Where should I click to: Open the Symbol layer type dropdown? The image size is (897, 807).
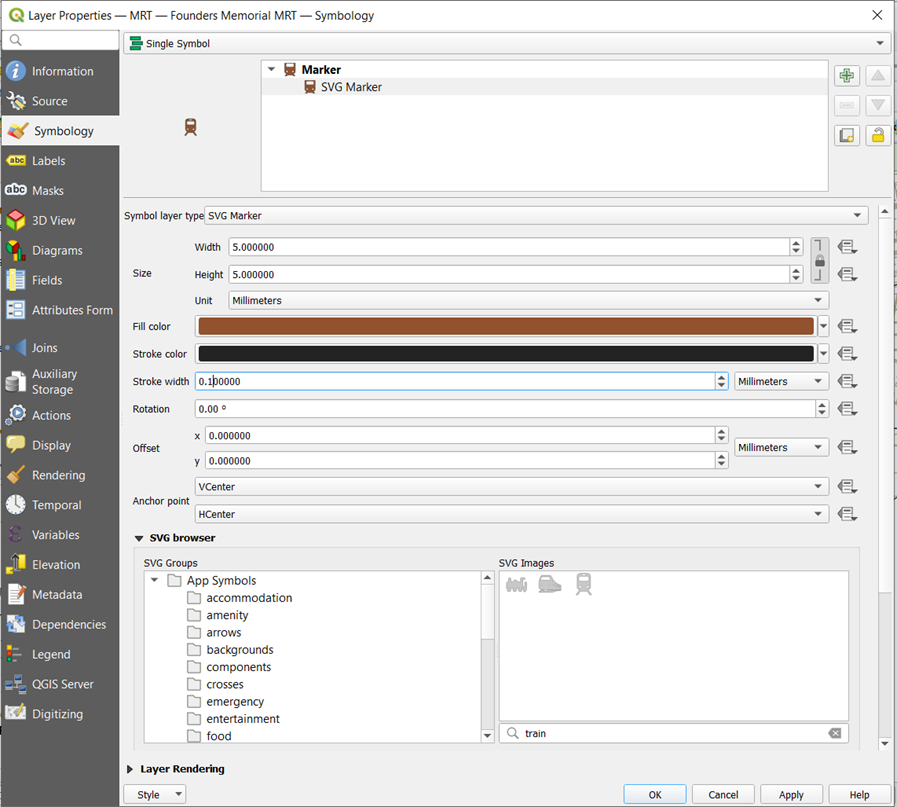pyautogui.click(x=536, y=216)
